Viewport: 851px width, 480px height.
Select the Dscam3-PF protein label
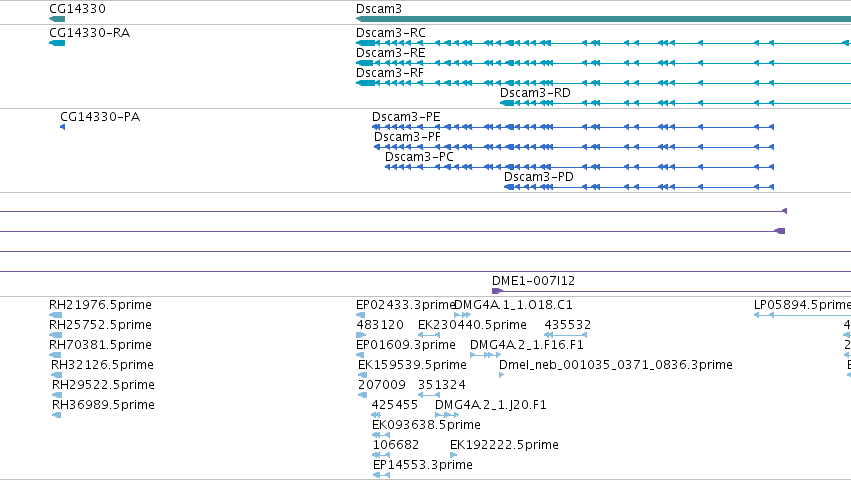coord(407,137)
